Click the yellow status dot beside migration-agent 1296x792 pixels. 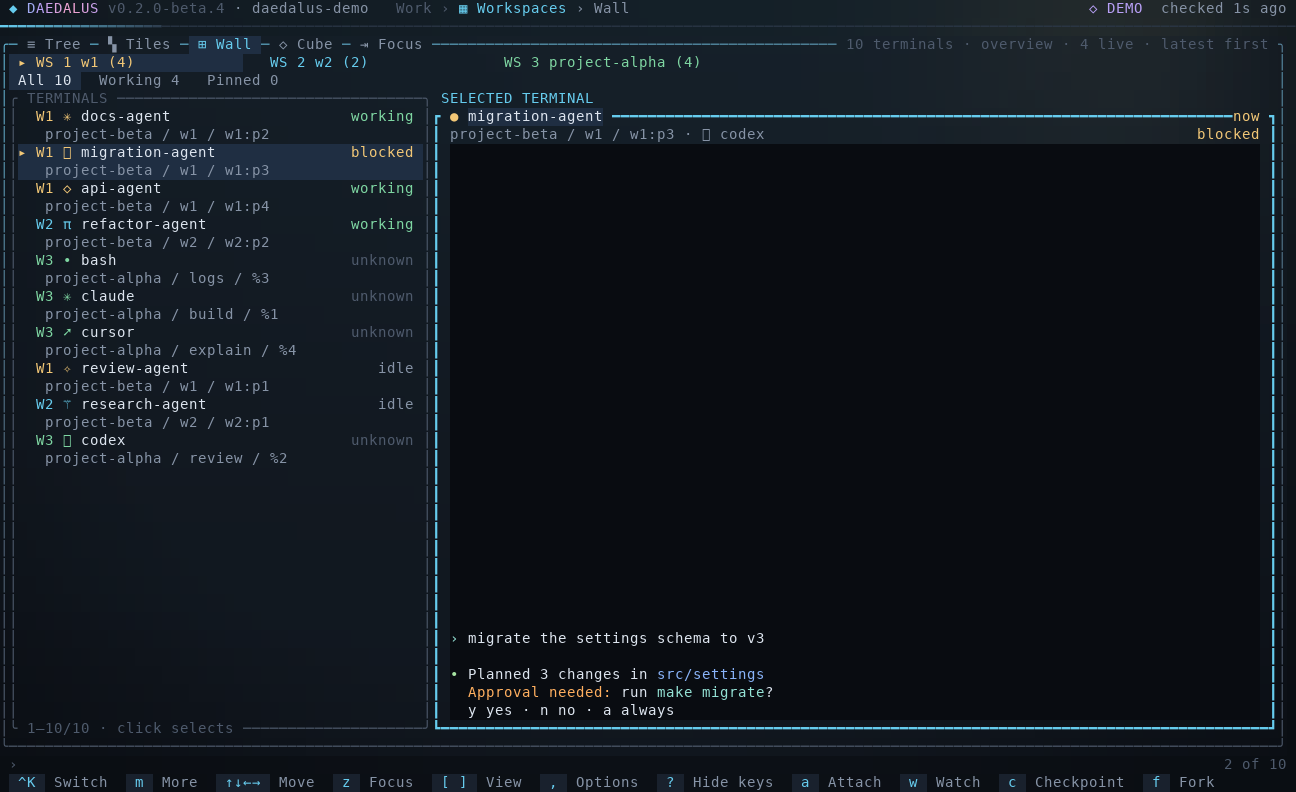(x=454, y=116)
